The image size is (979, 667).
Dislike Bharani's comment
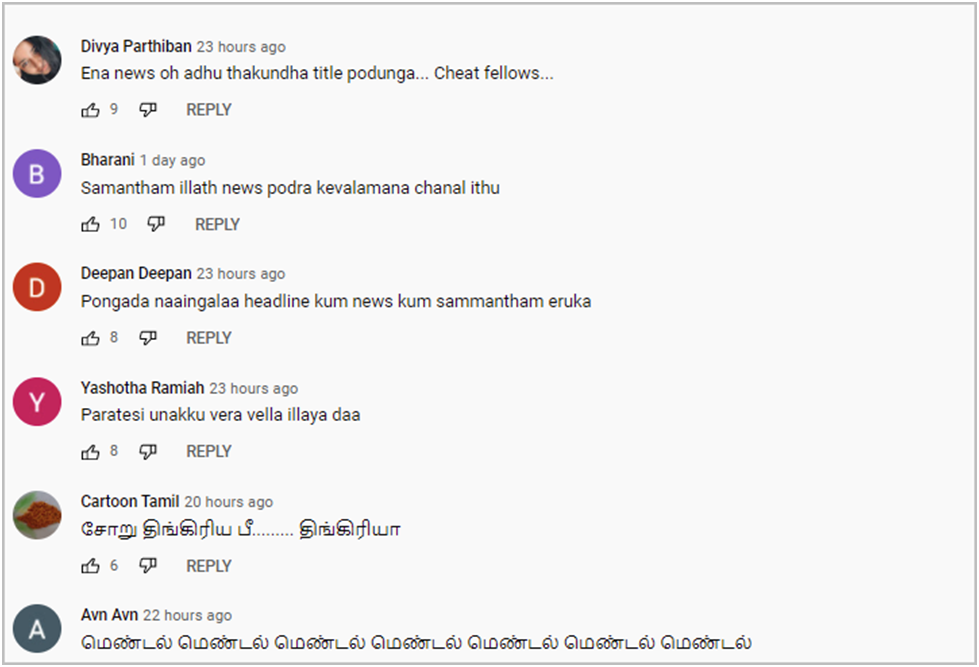pyautogui.click(x=156, y=224)
